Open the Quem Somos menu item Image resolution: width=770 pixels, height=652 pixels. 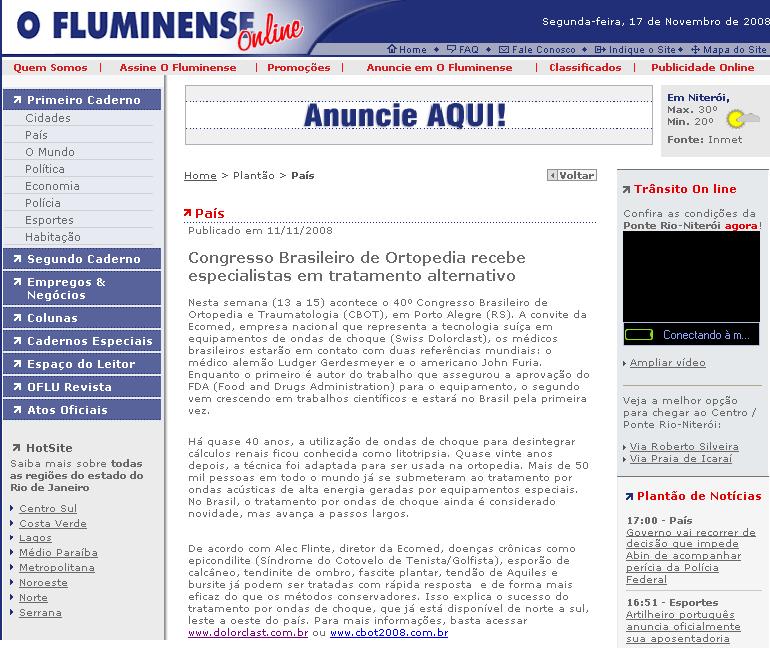pyautogui.click(x=50, y=68)
